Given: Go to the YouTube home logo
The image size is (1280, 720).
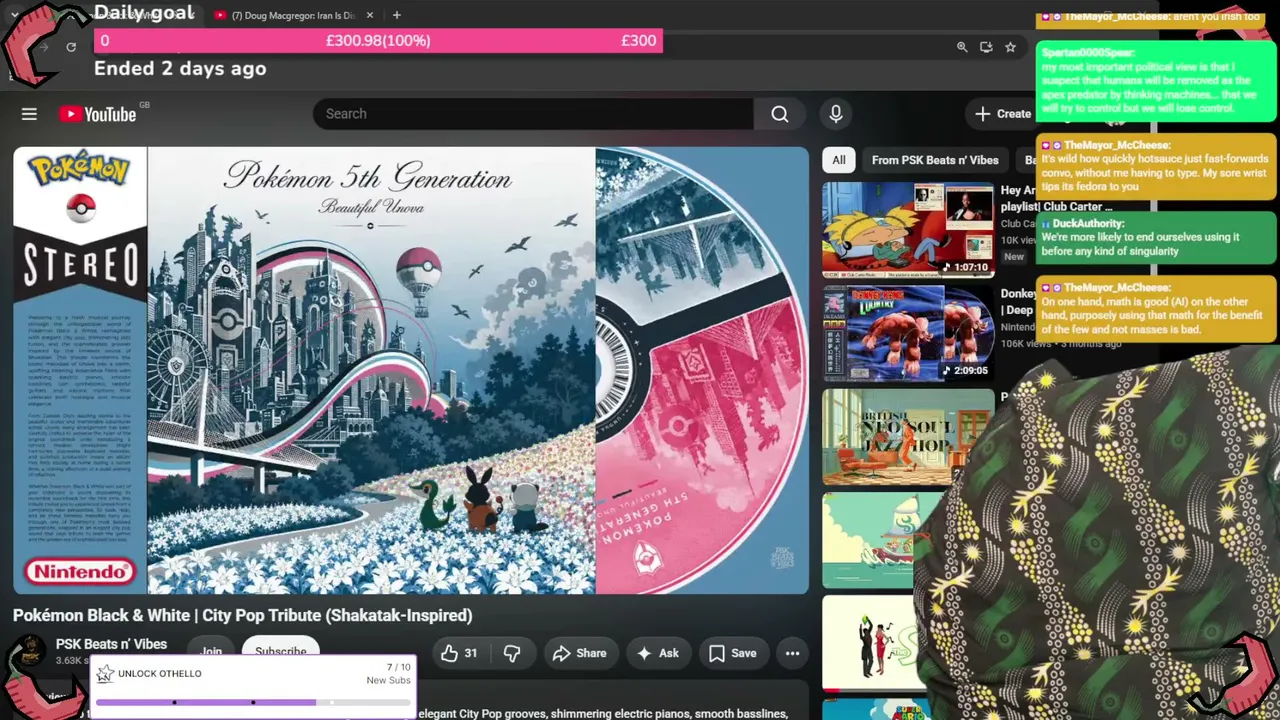Looking at the screenshot, I should click(98, 114).
